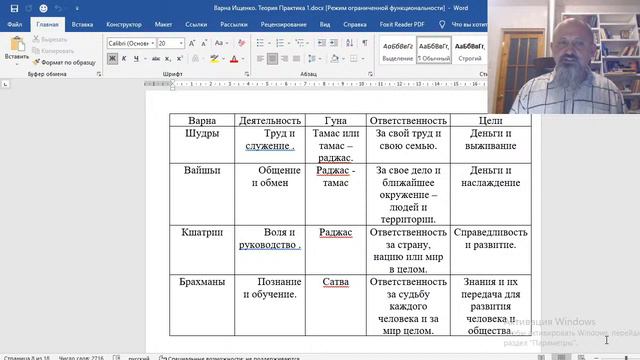Align text to the right
Viewport: 640px width, 360px height.
(x=284, y=59)
